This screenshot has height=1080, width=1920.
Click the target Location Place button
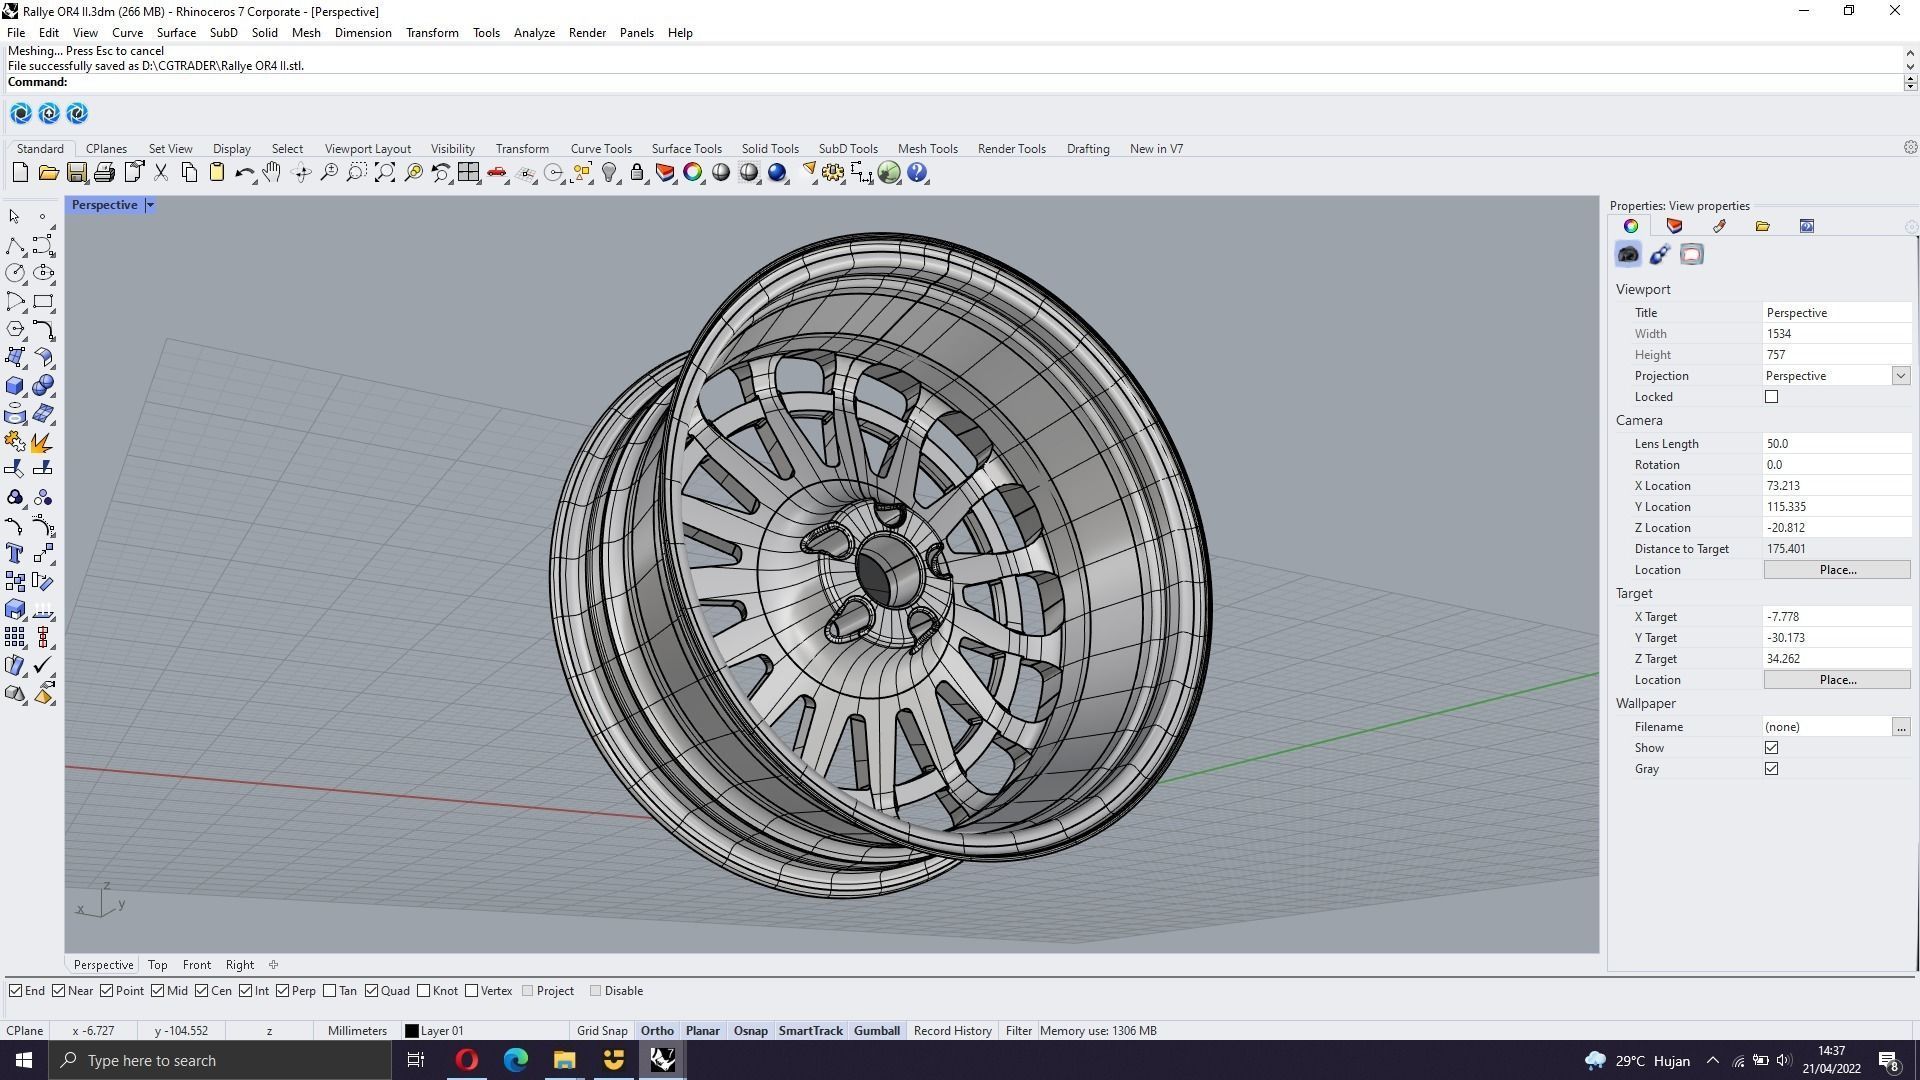(1837, 680)
